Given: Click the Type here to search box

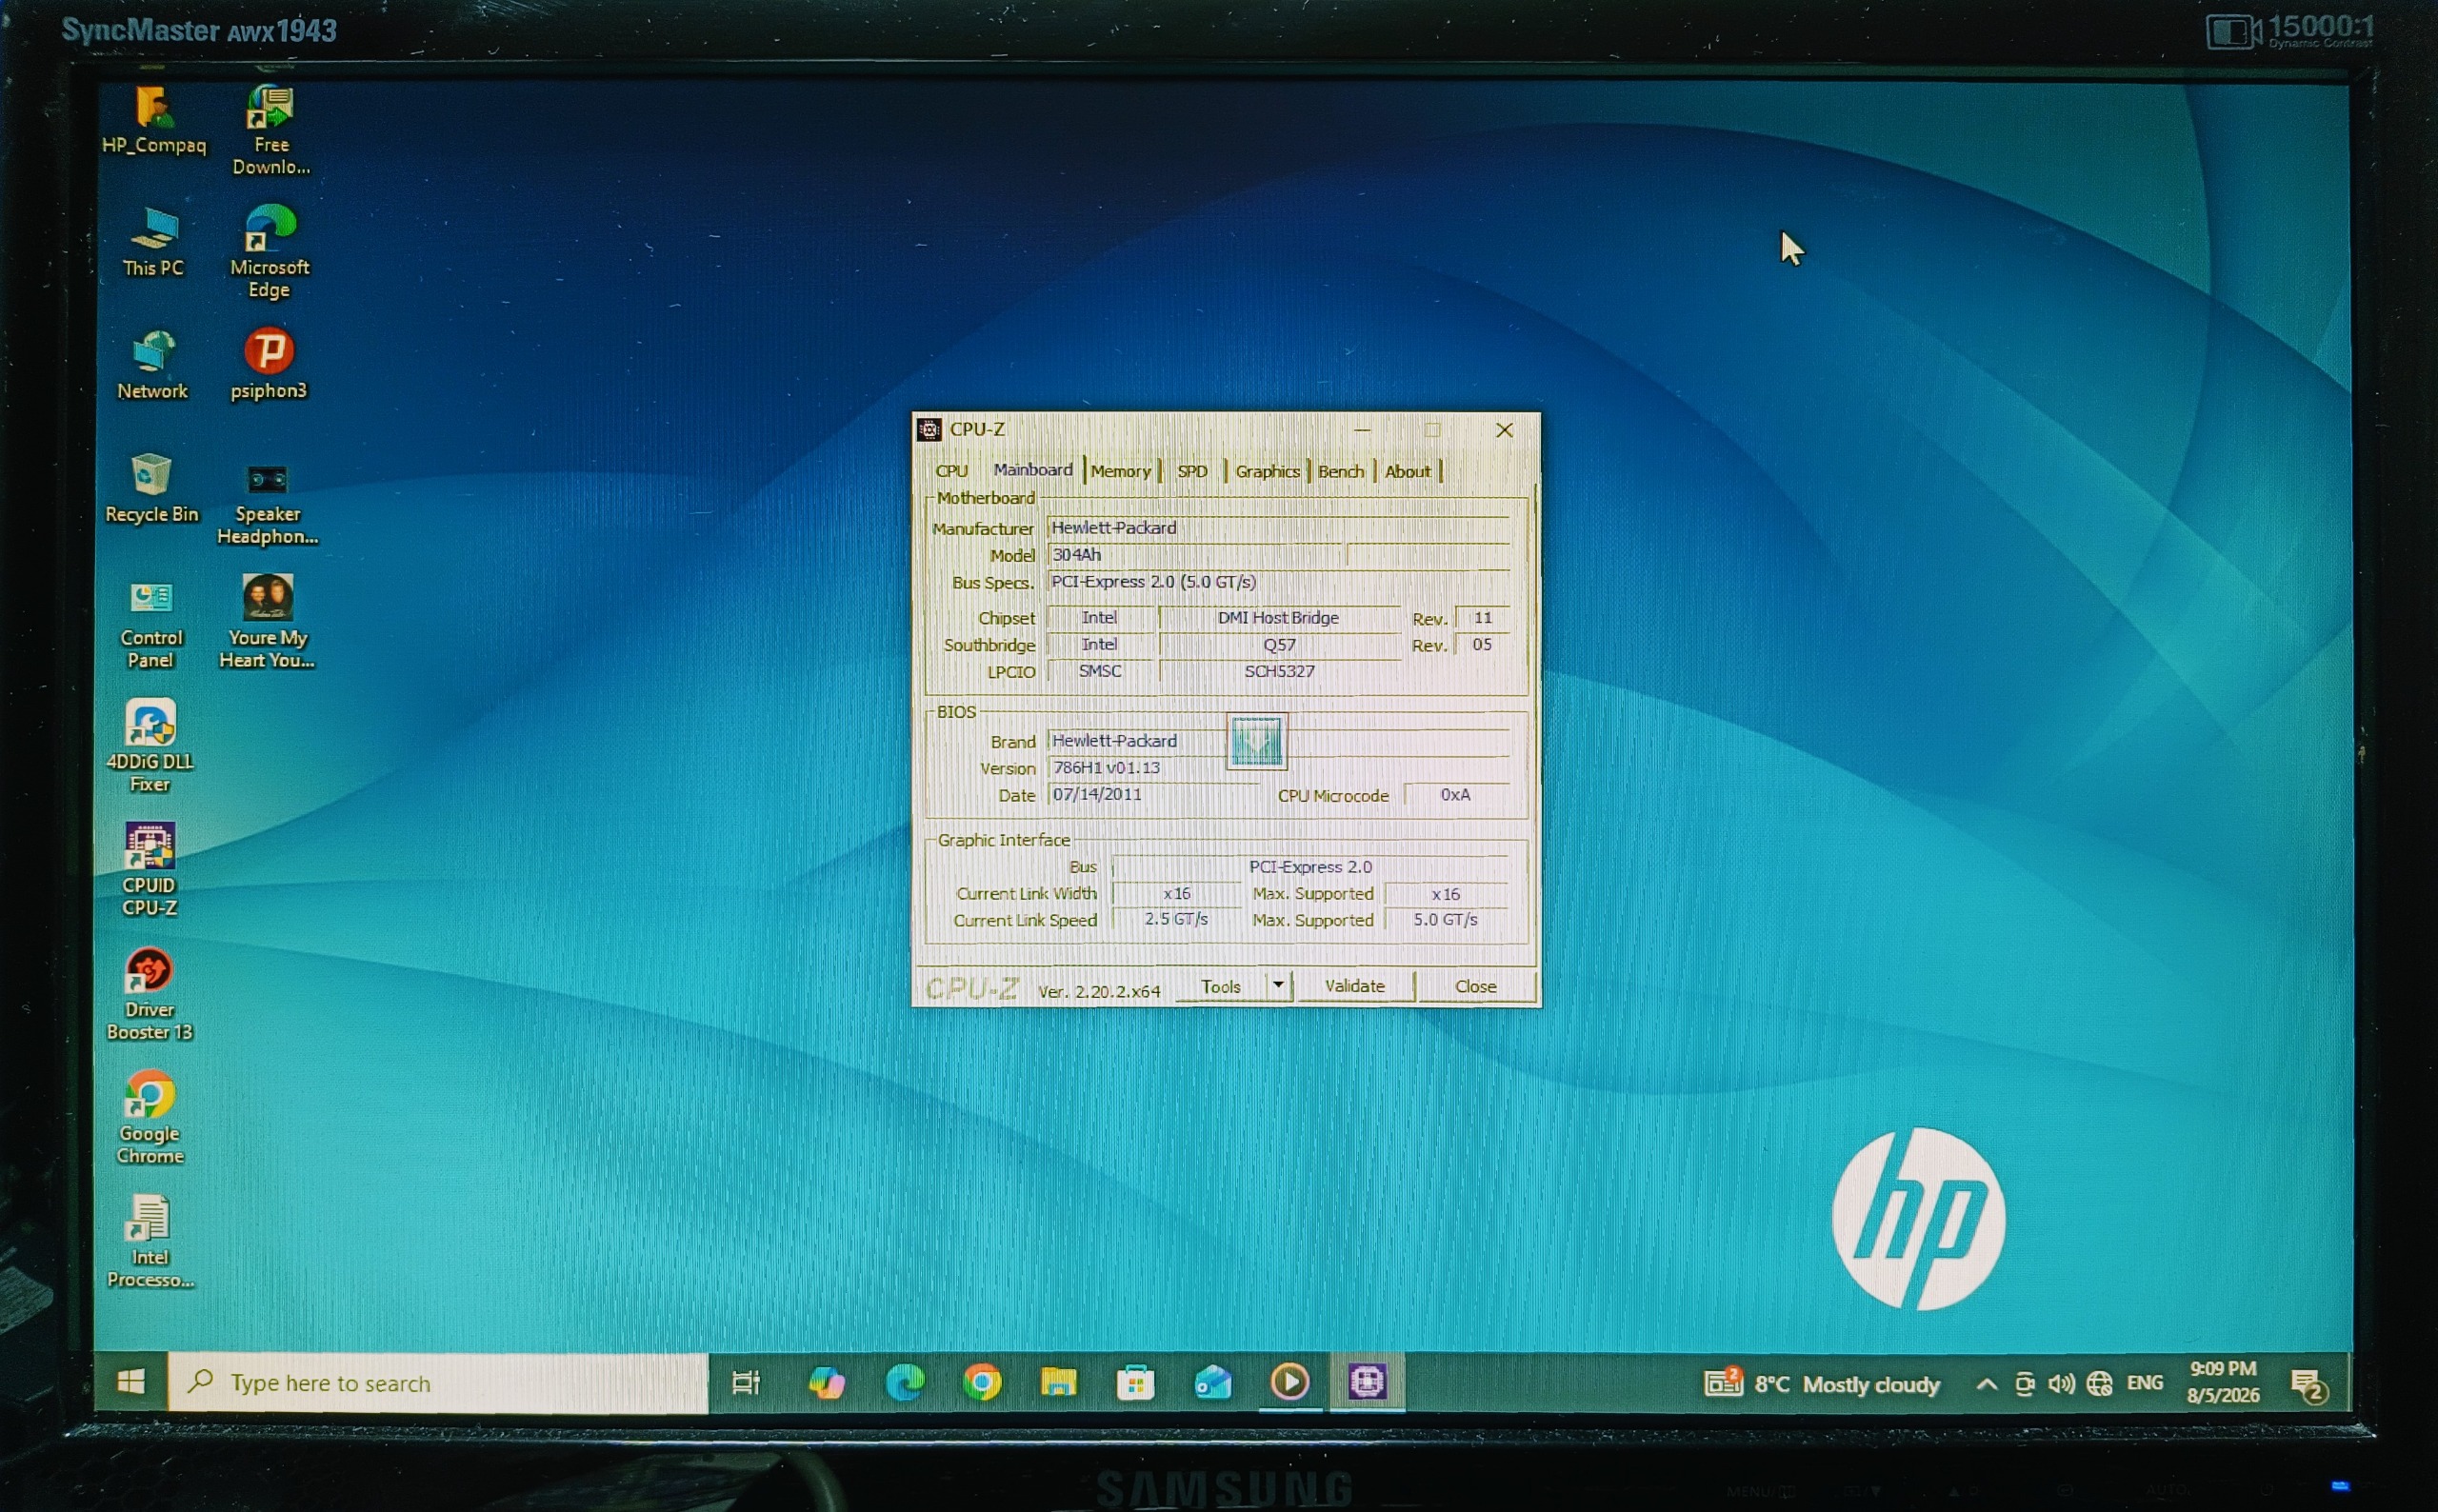Looking at the screenshot, I should click(x=438, y=1383).
